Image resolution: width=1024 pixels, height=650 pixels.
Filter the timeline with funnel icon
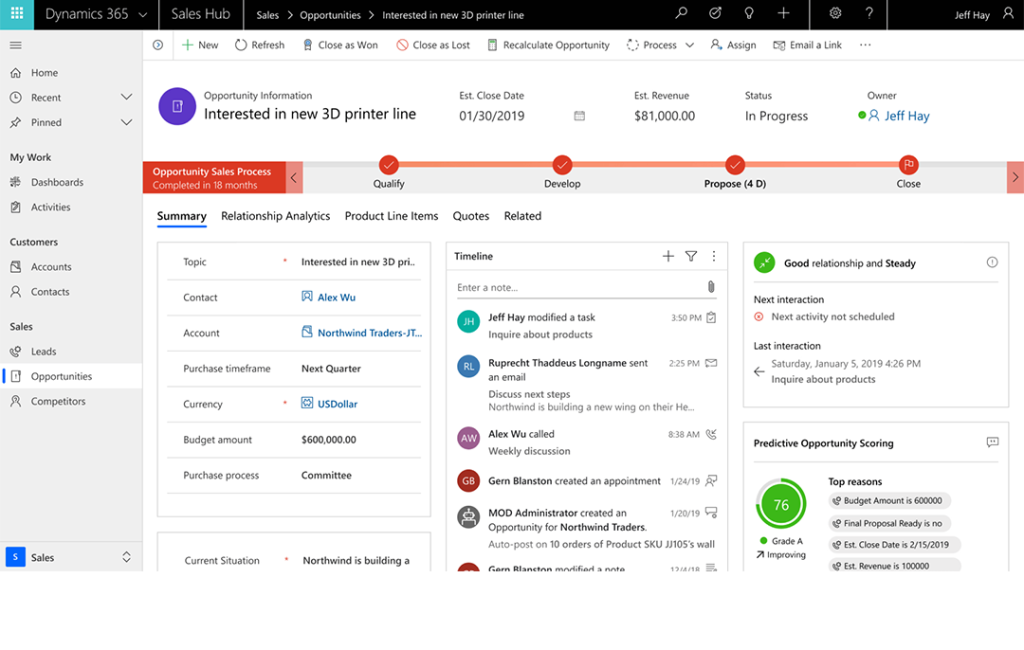pos(691,256)
